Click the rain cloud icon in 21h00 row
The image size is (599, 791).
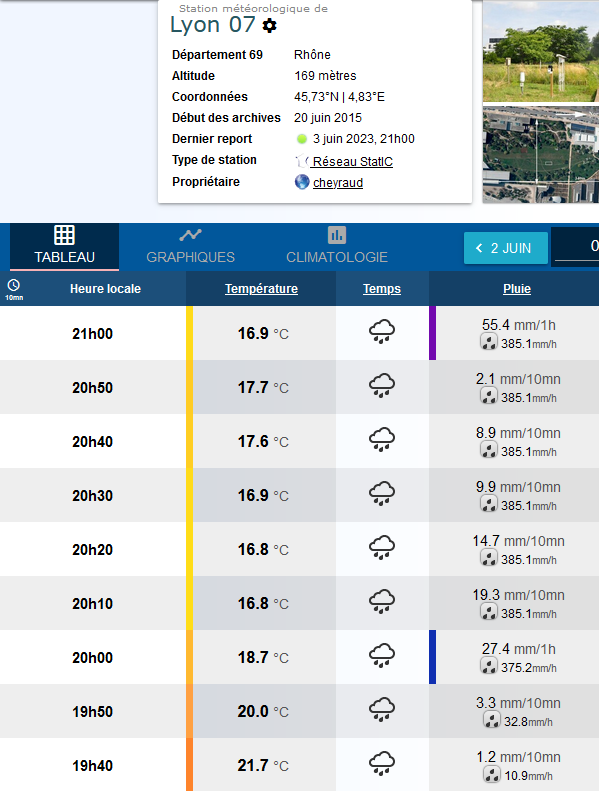382,331
